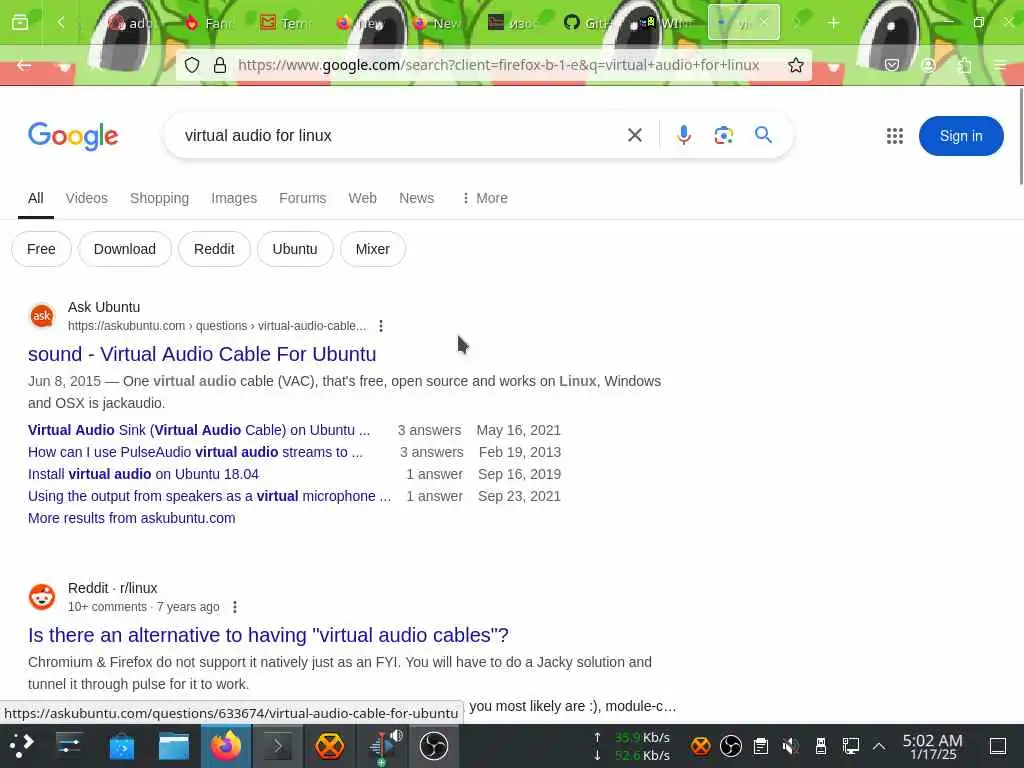Image resolution: width=1024 pixels, height=768 pixels.
Task: Open the KDE application launcher
Action: click(21, 746)
